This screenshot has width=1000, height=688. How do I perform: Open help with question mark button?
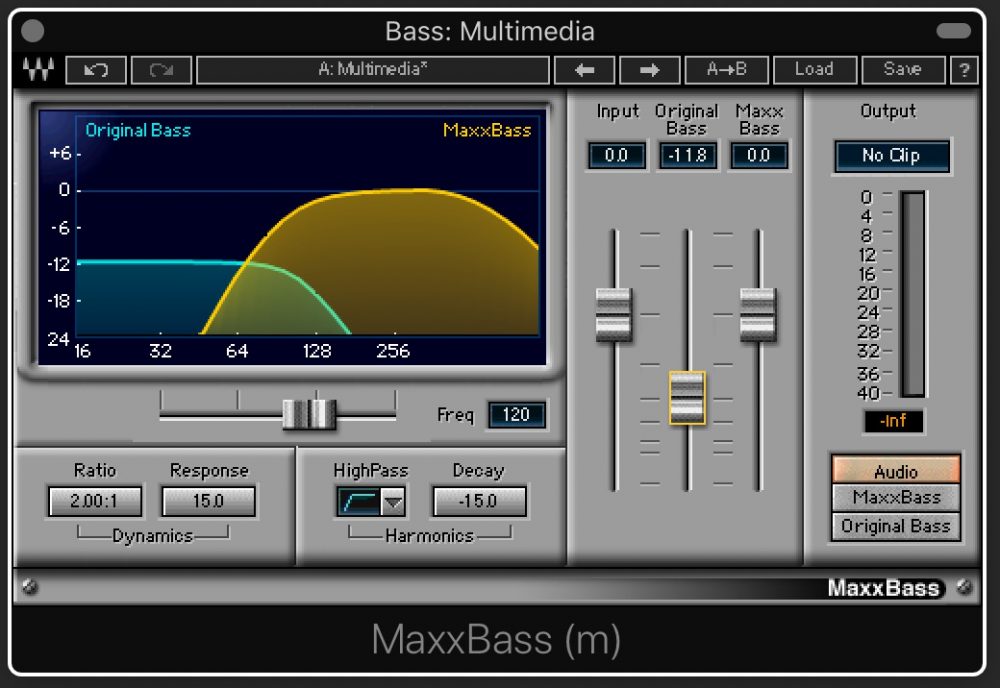(x=964, y=70)
